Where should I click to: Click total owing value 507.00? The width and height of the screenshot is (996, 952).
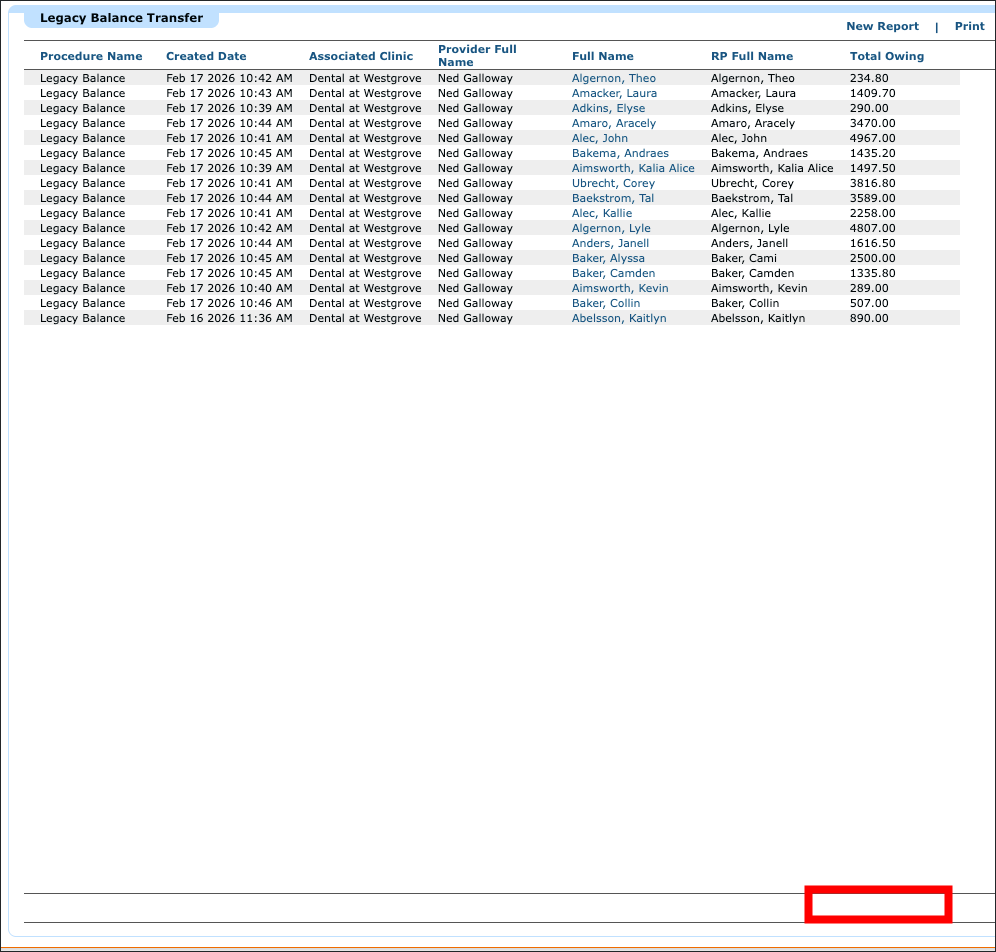point(869,303)
